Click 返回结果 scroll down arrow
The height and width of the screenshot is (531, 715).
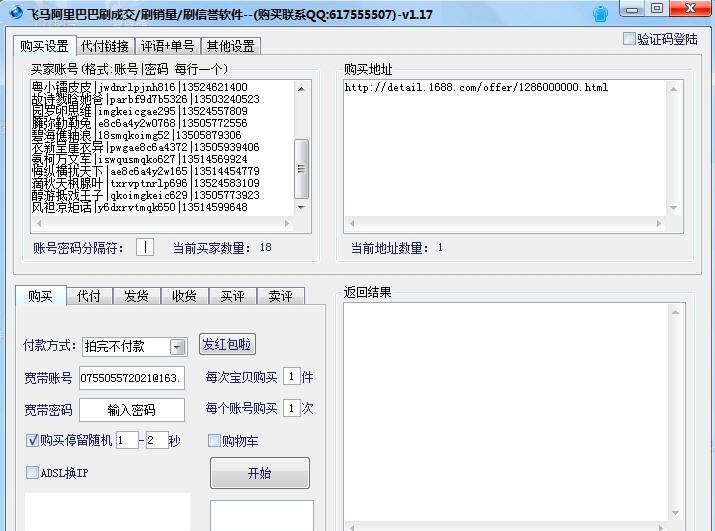coord(676,513)
